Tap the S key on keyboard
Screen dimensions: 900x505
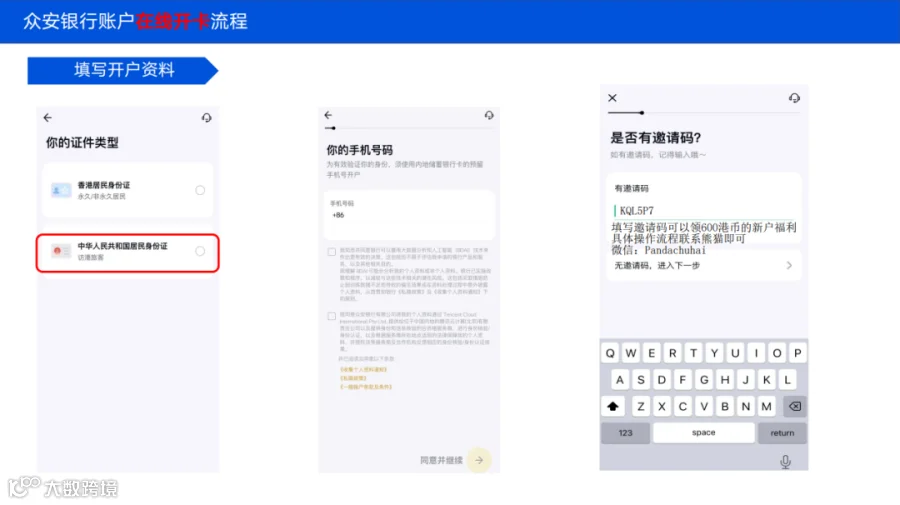coord(641,380)
